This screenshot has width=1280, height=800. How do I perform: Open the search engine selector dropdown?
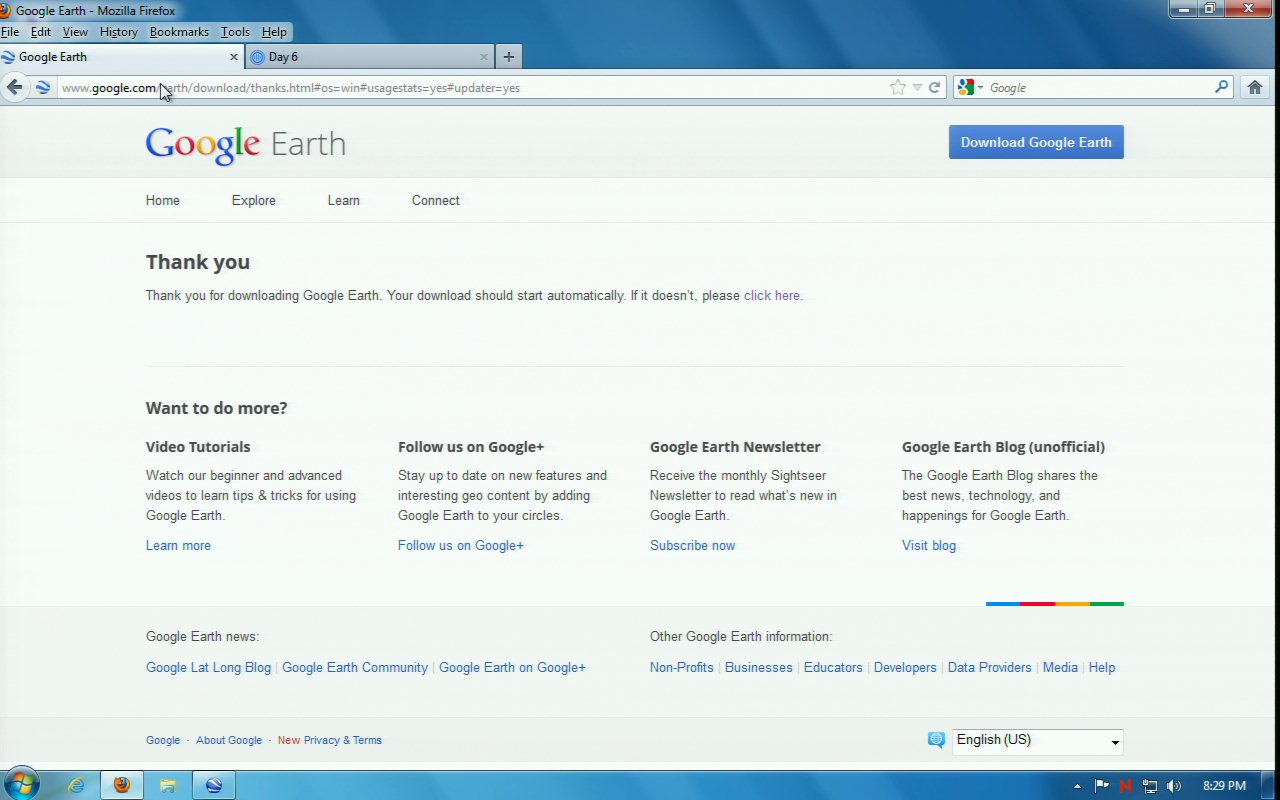pyautogui.click(x=970, y=87)
